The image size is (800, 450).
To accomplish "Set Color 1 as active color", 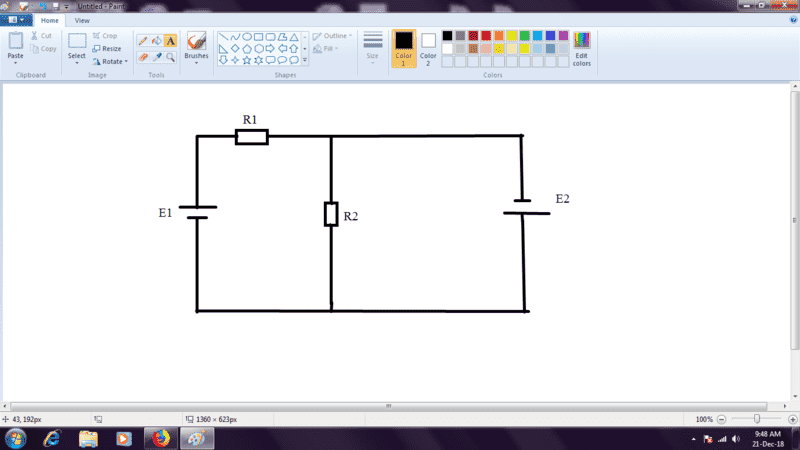I will [x=404, y=46].
